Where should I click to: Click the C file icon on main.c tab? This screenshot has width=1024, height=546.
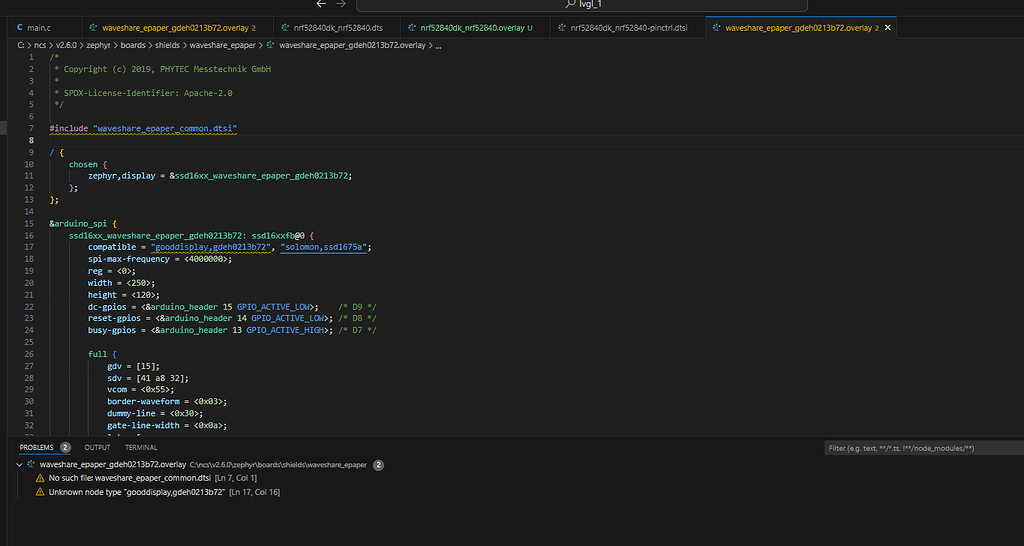click(20, 28)
